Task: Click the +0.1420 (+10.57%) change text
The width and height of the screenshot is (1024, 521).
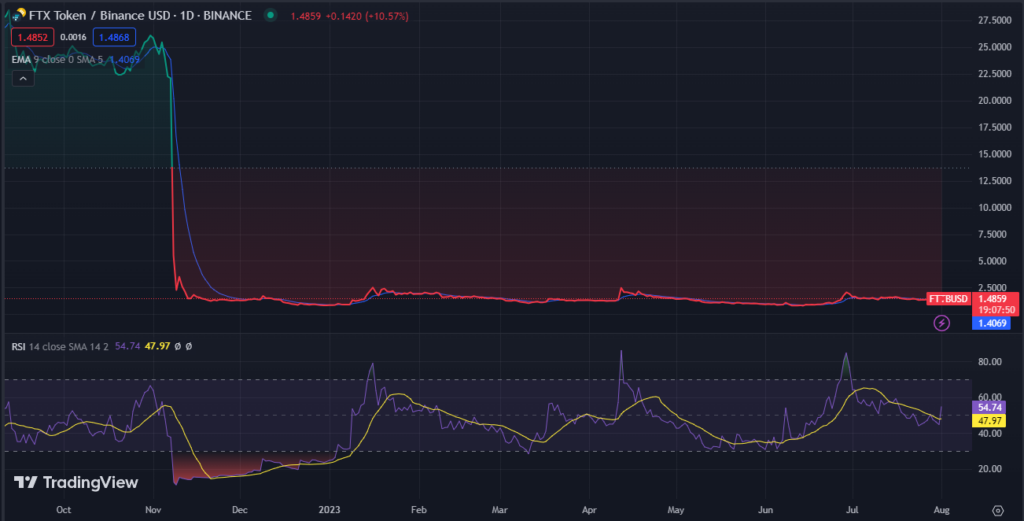Action: coord(366,16)
